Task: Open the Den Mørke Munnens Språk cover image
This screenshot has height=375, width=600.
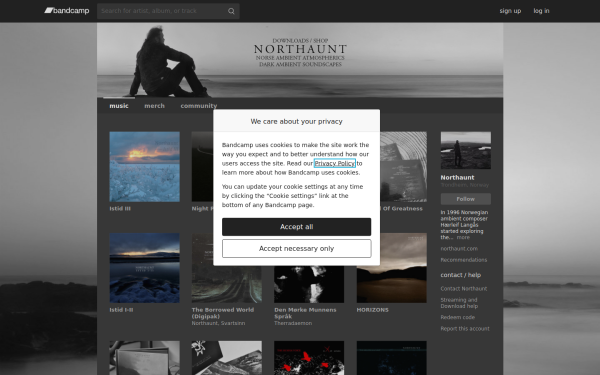Action: (309, 284)
